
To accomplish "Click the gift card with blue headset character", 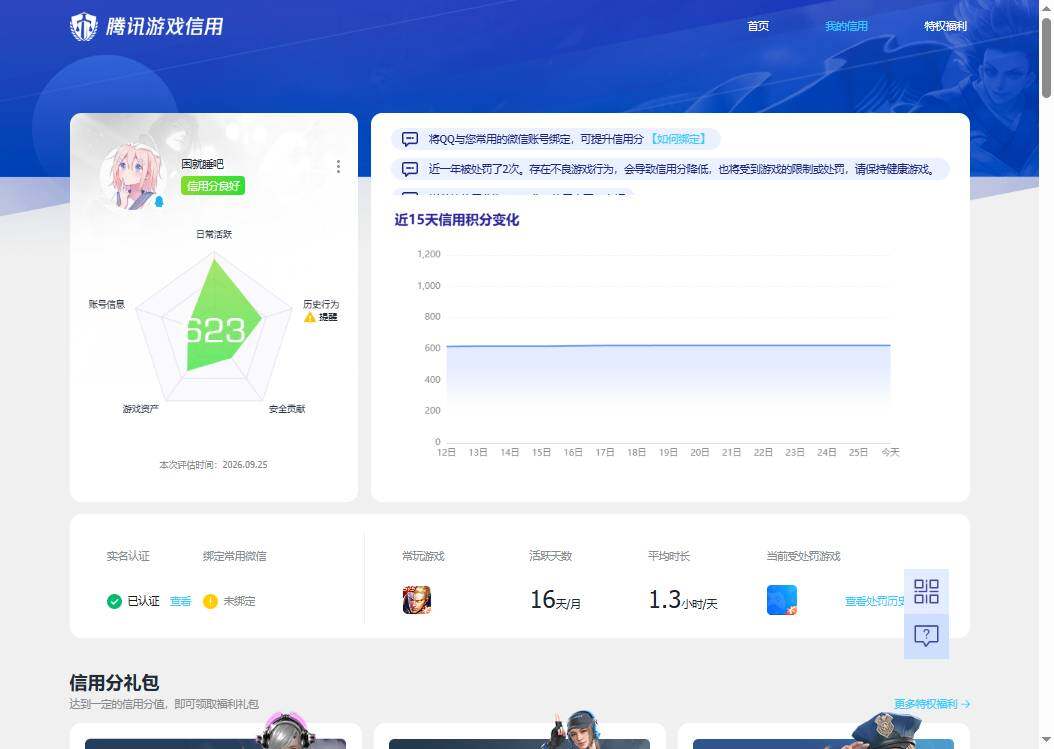I will [519, 736].
